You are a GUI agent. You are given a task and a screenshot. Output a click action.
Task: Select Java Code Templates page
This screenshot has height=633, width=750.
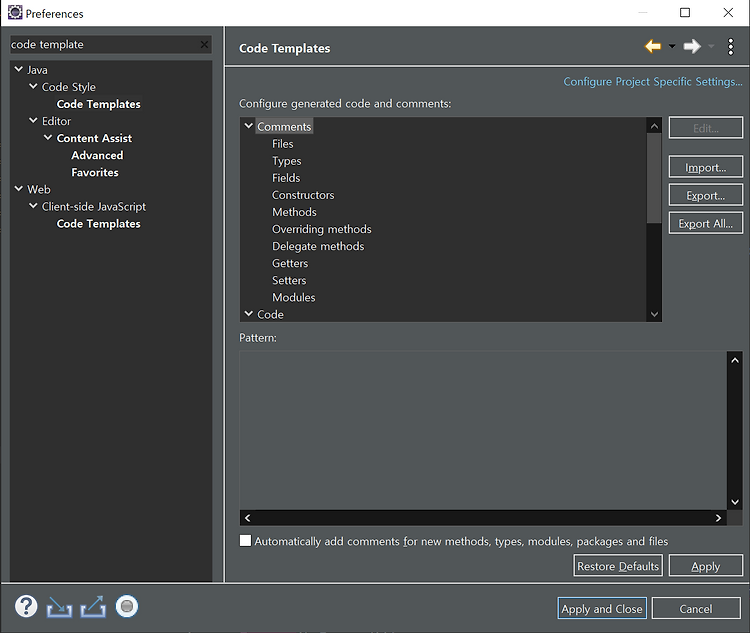[99, 104]
